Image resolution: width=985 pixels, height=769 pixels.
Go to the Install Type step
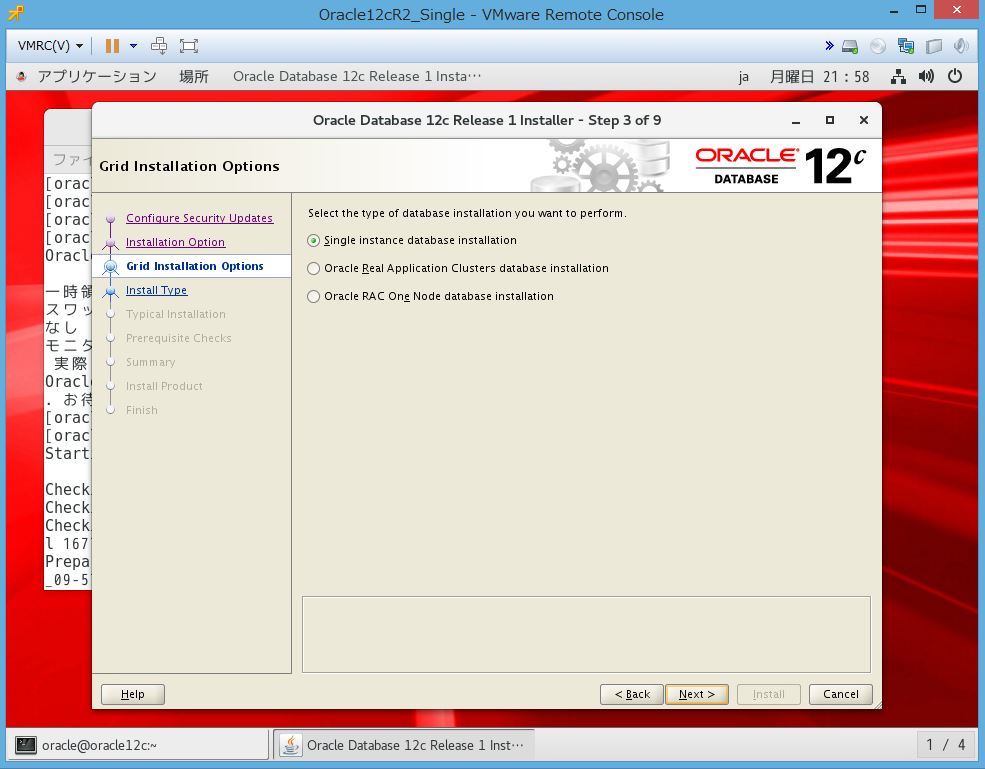(156, 290)
